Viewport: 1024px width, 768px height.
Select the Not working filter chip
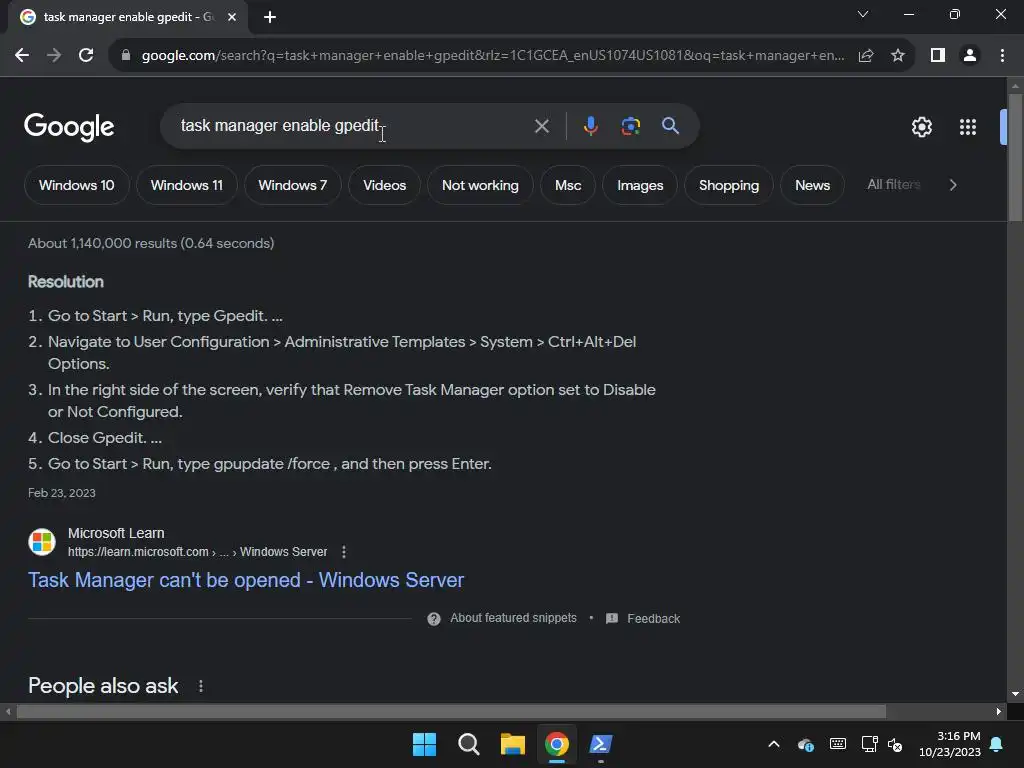(480, 185)
